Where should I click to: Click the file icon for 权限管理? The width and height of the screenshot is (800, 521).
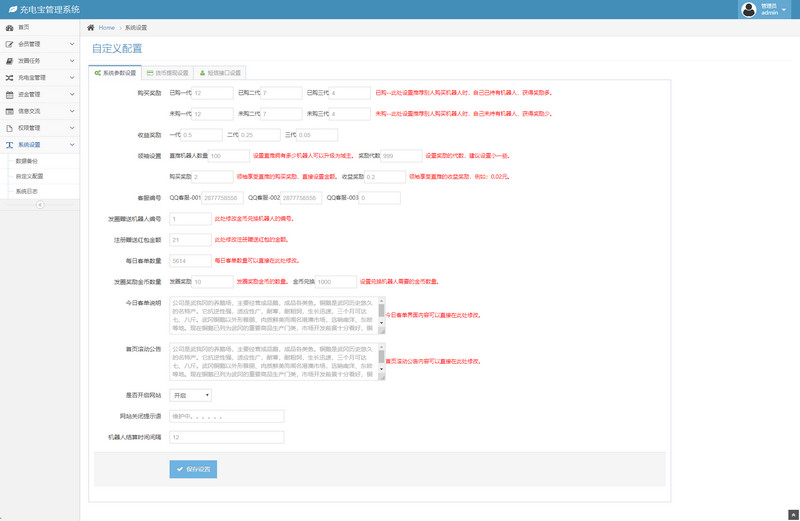(9, 128)
